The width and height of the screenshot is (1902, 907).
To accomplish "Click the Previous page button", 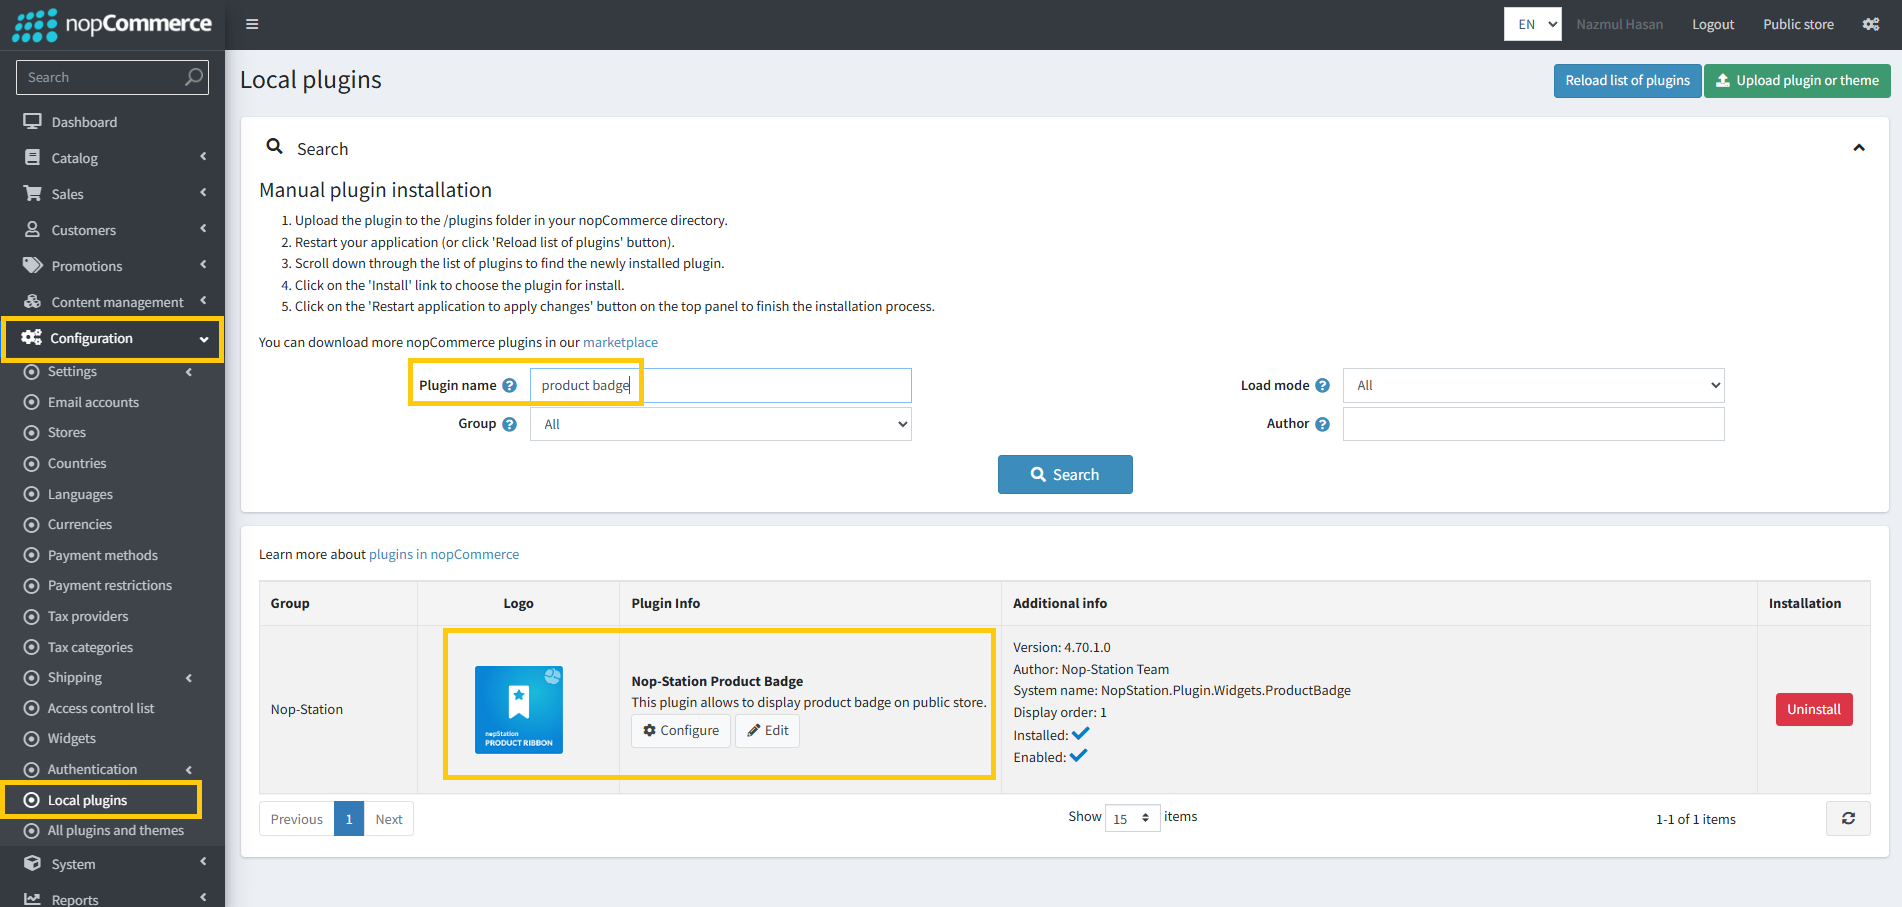I will tap(297, 819).
